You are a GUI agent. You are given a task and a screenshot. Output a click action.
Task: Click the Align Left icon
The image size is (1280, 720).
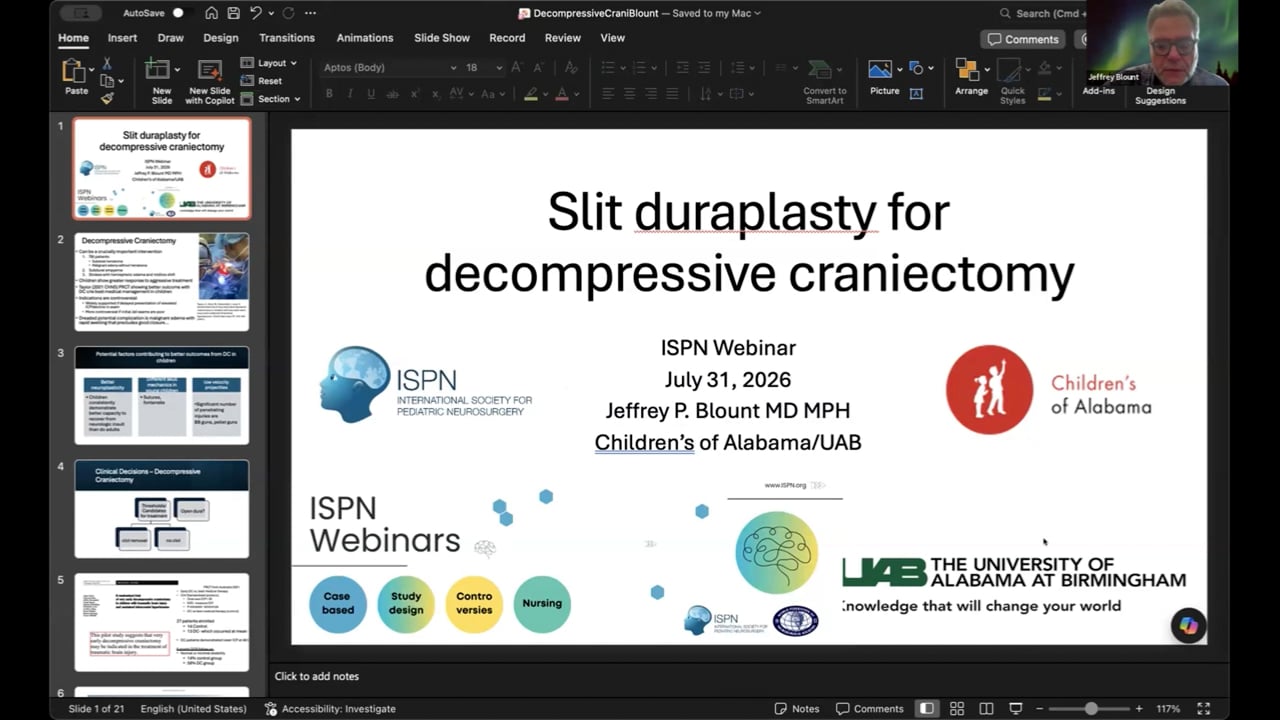(x=607, y=94)
